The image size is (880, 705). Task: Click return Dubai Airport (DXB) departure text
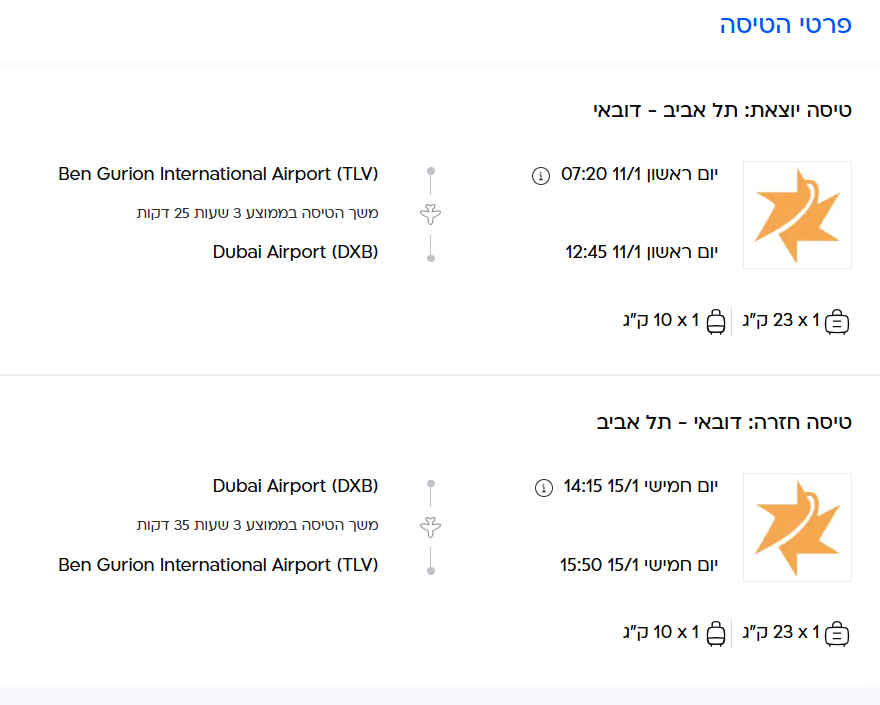pos(295,486)
